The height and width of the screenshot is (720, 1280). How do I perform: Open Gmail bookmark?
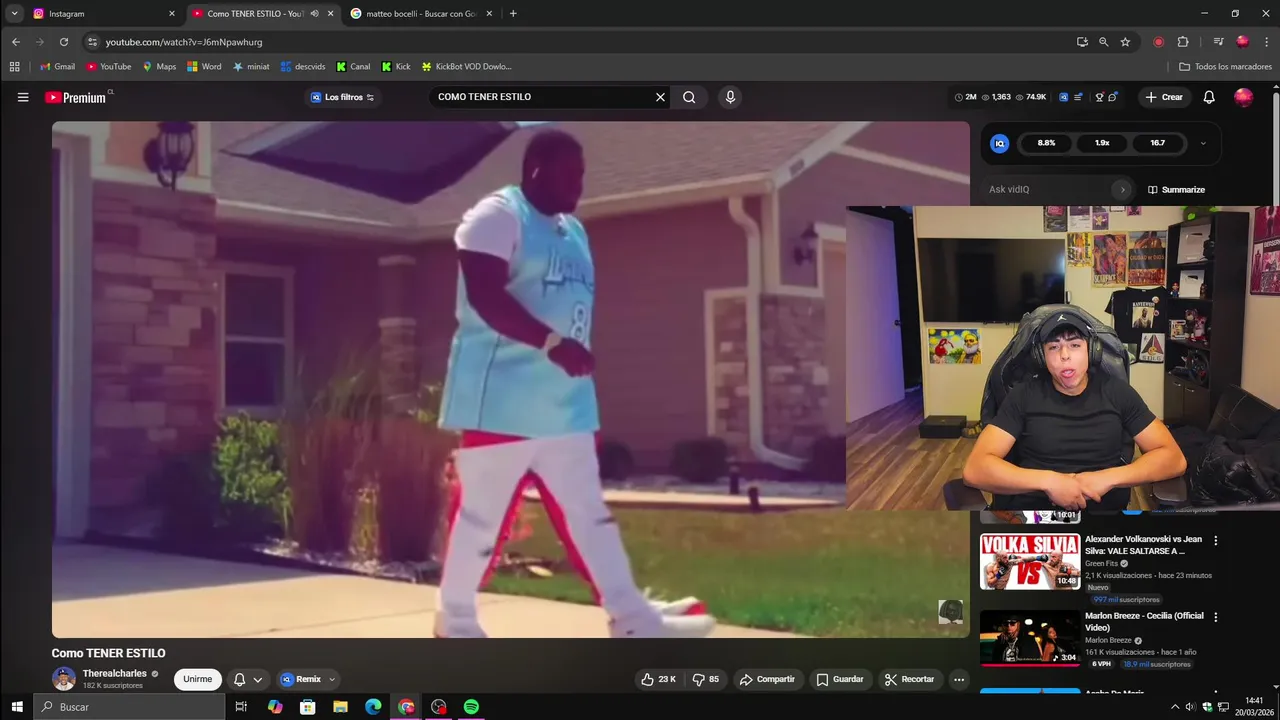tap(57, 67)
